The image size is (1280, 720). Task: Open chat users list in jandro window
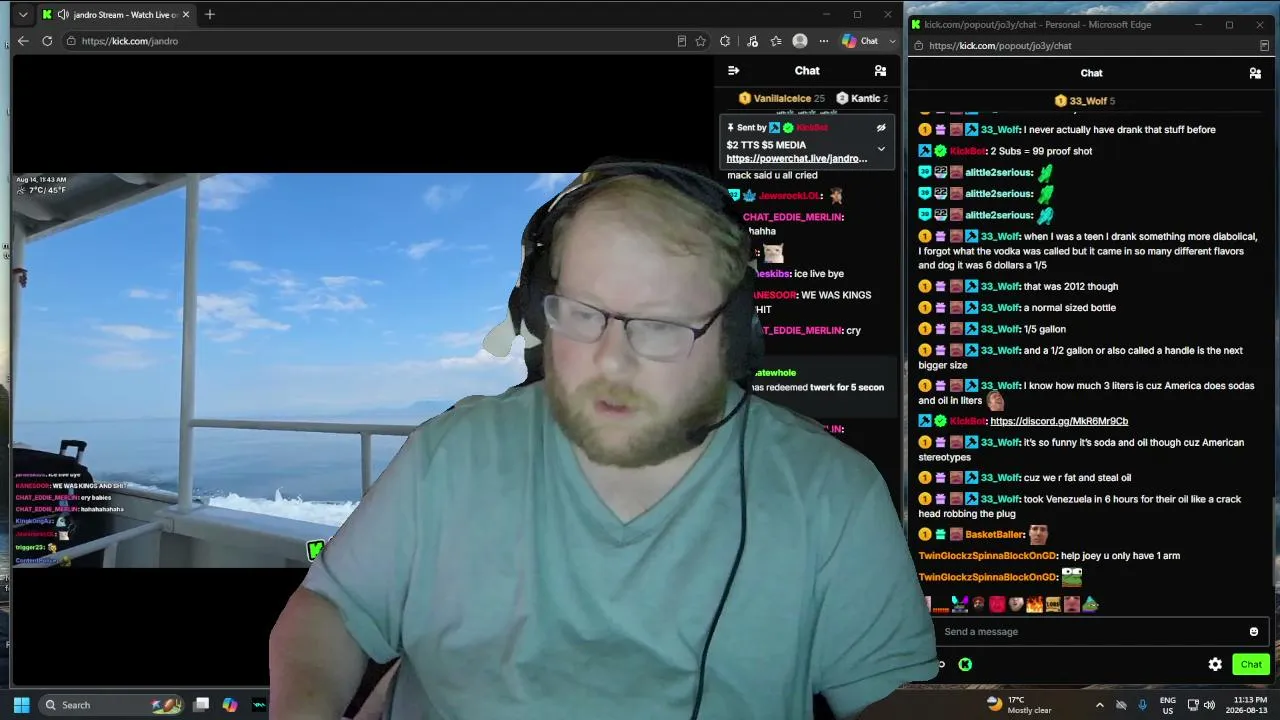(x=880, y=71)
